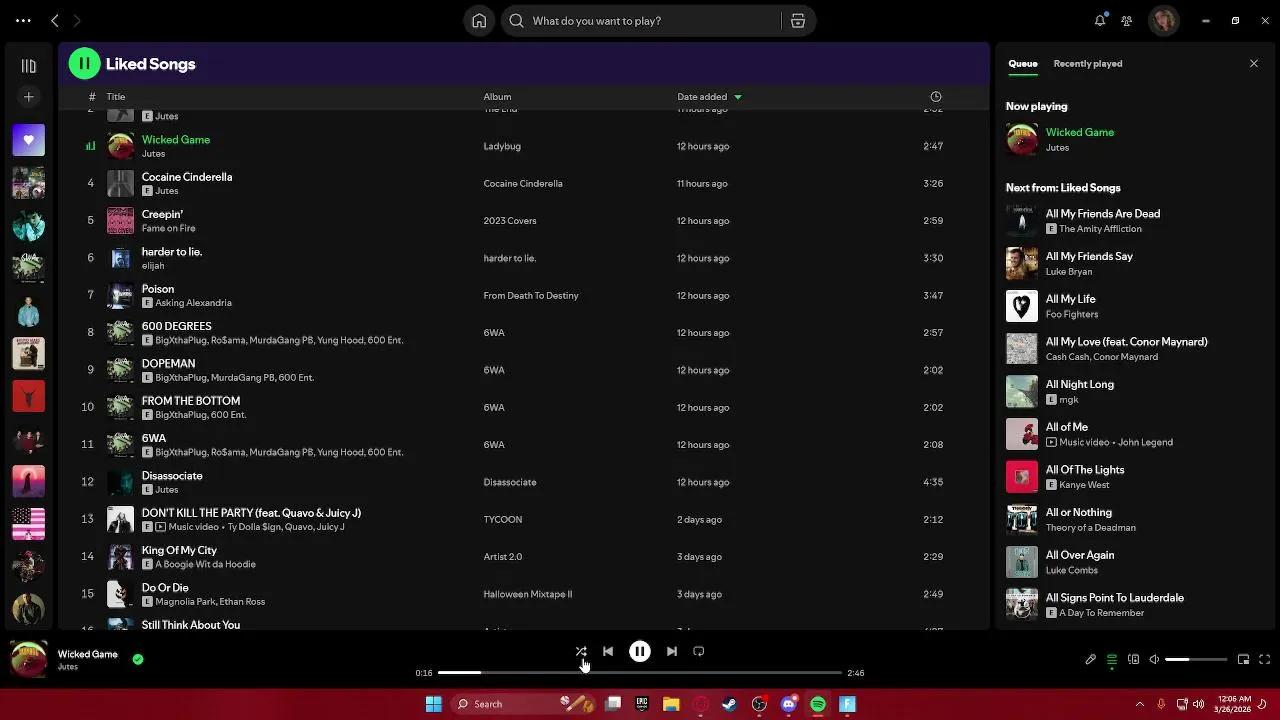This screenshot has height=720, width=1280.
Task: Expand the Your Library sidebar
Action: (28, 66)
